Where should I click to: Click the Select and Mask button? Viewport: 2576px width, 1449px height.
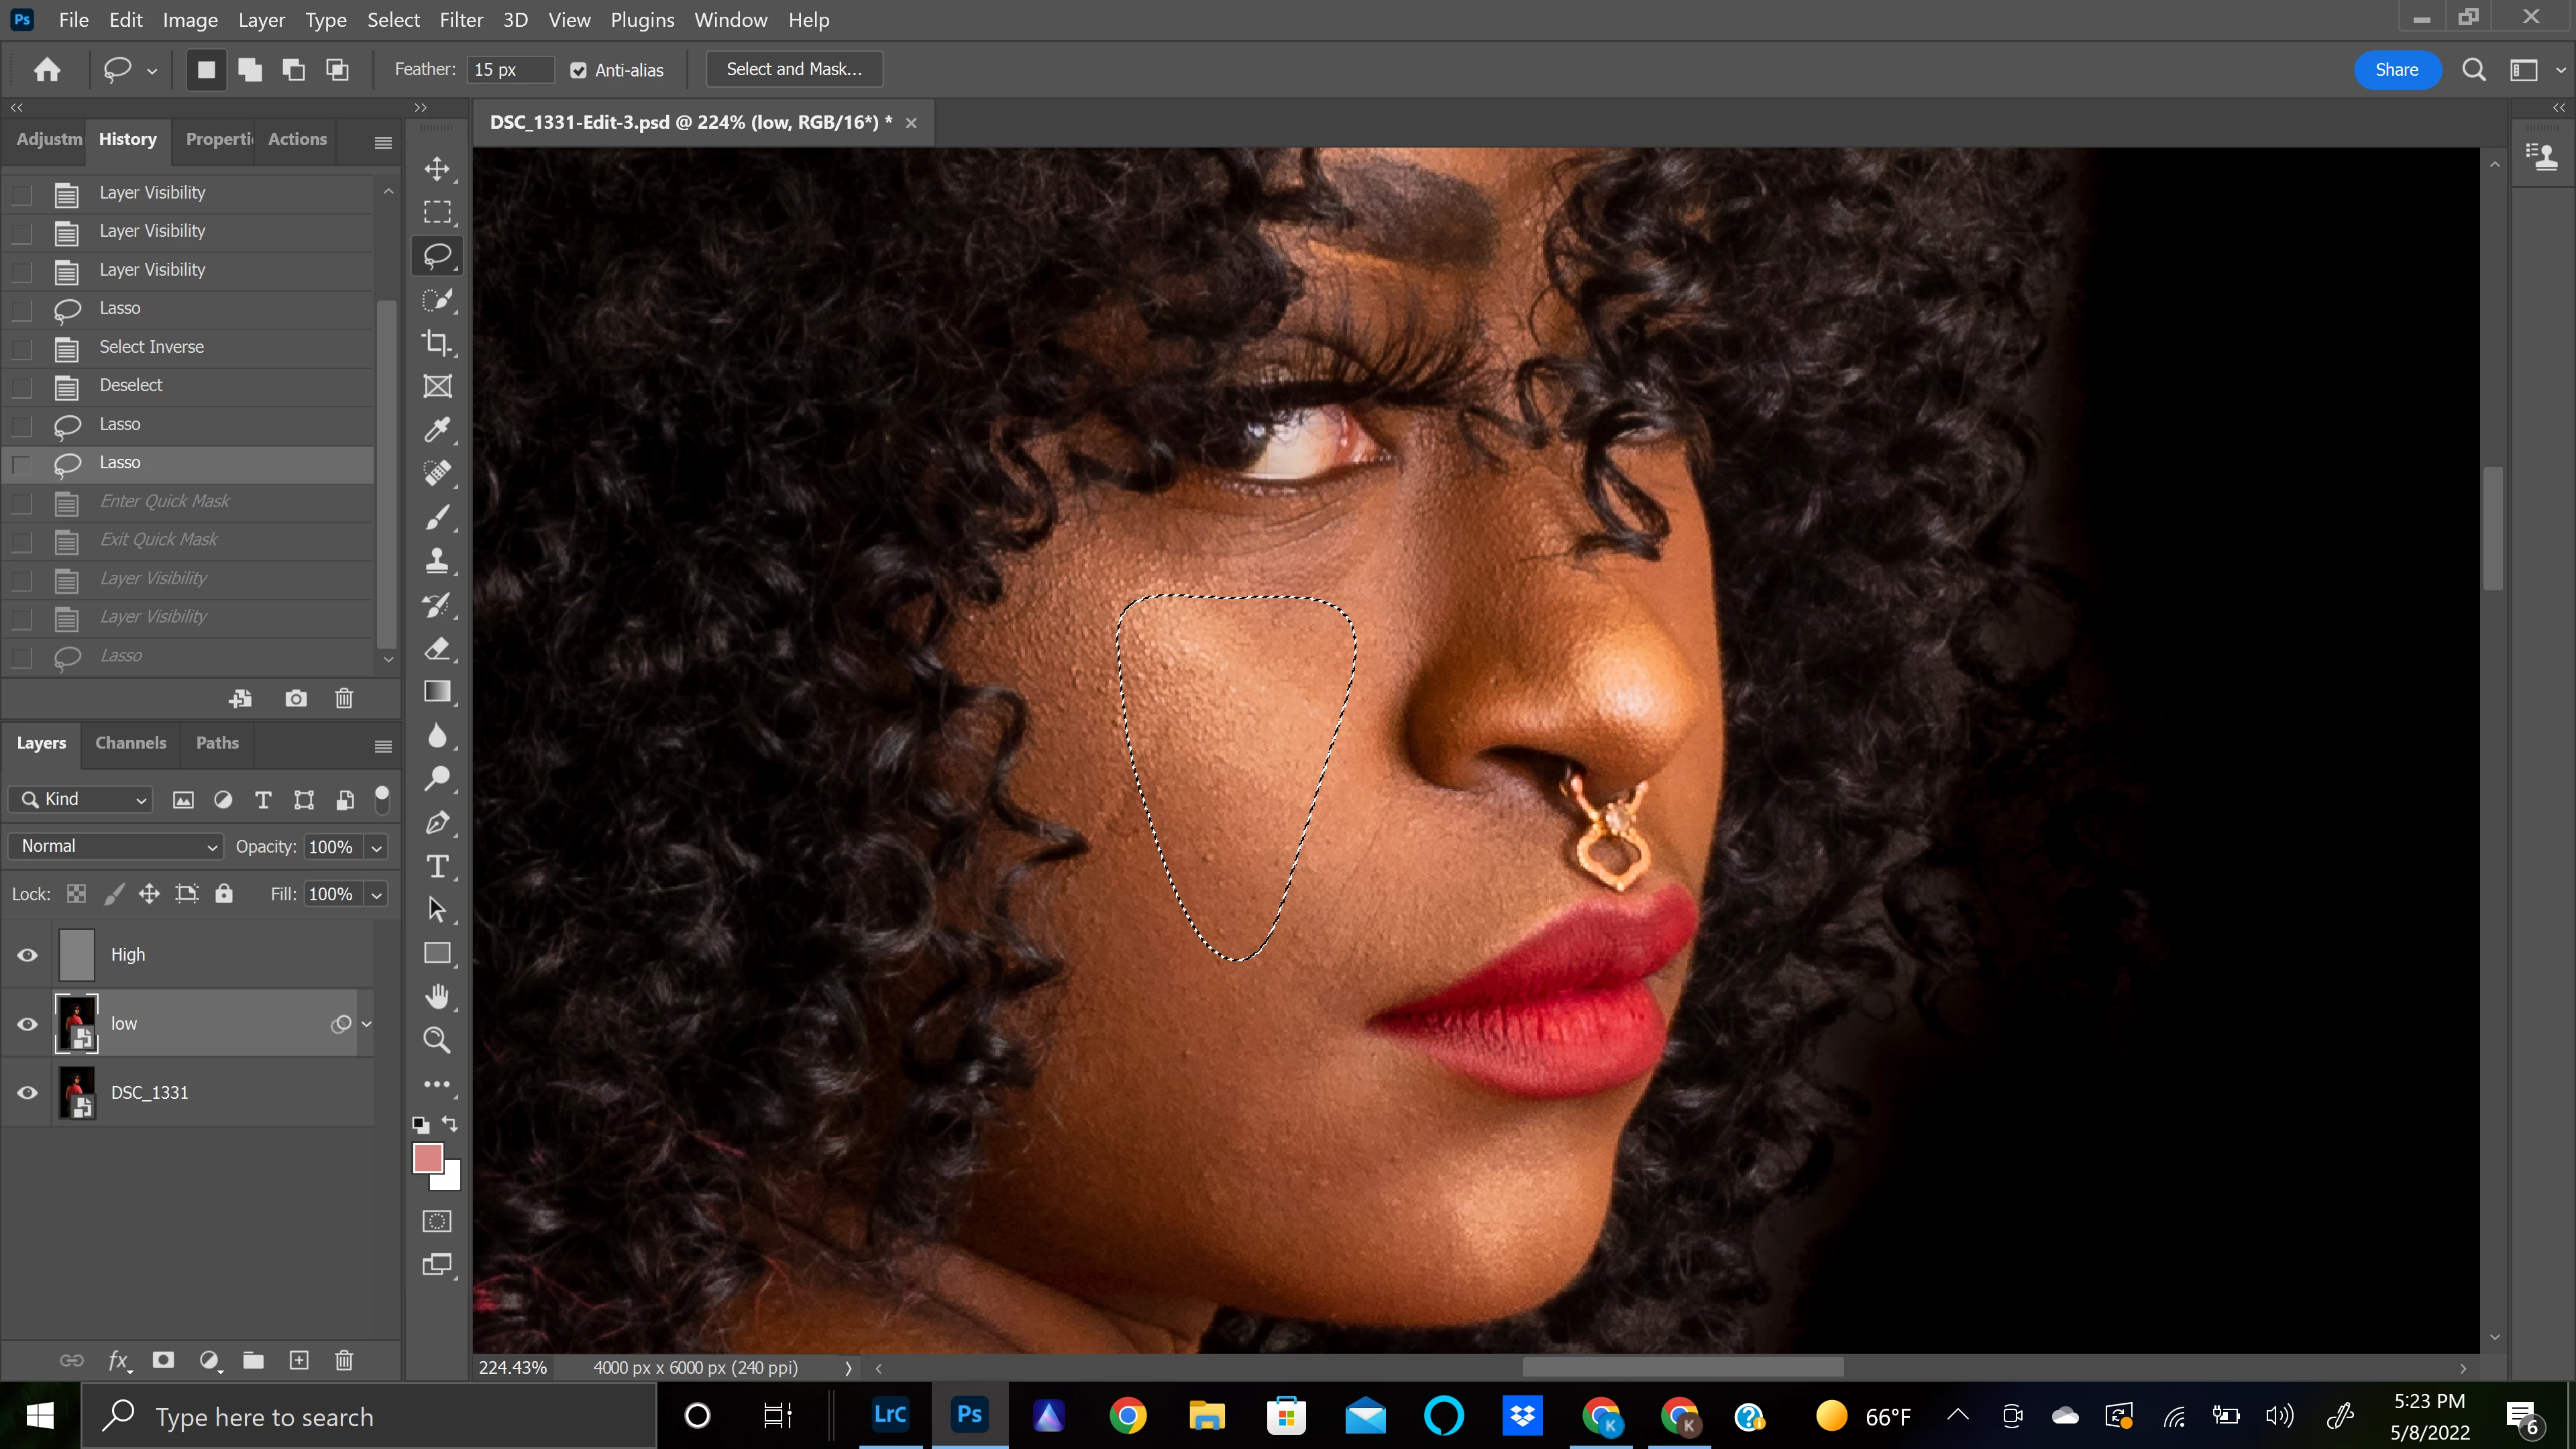[x=794, y=69]
